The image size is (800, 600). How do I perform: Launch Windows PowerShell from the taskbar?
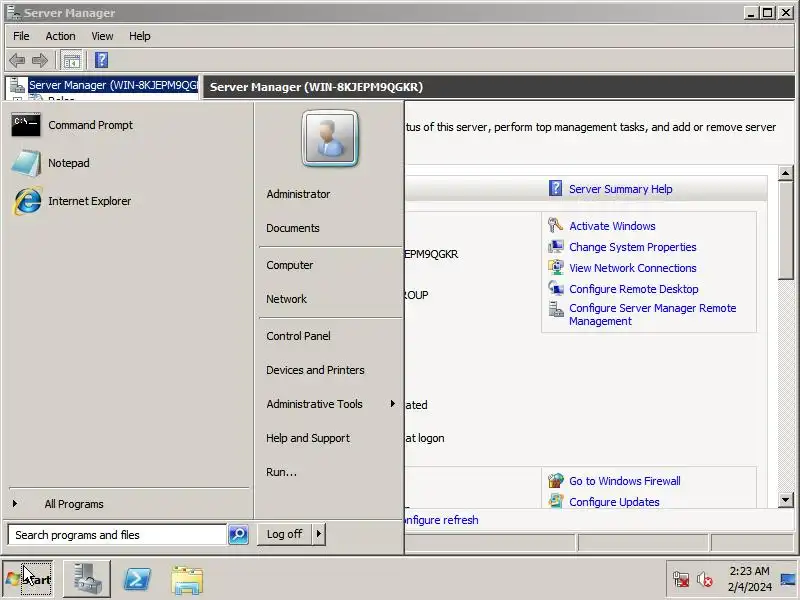[x=137, y=579]
